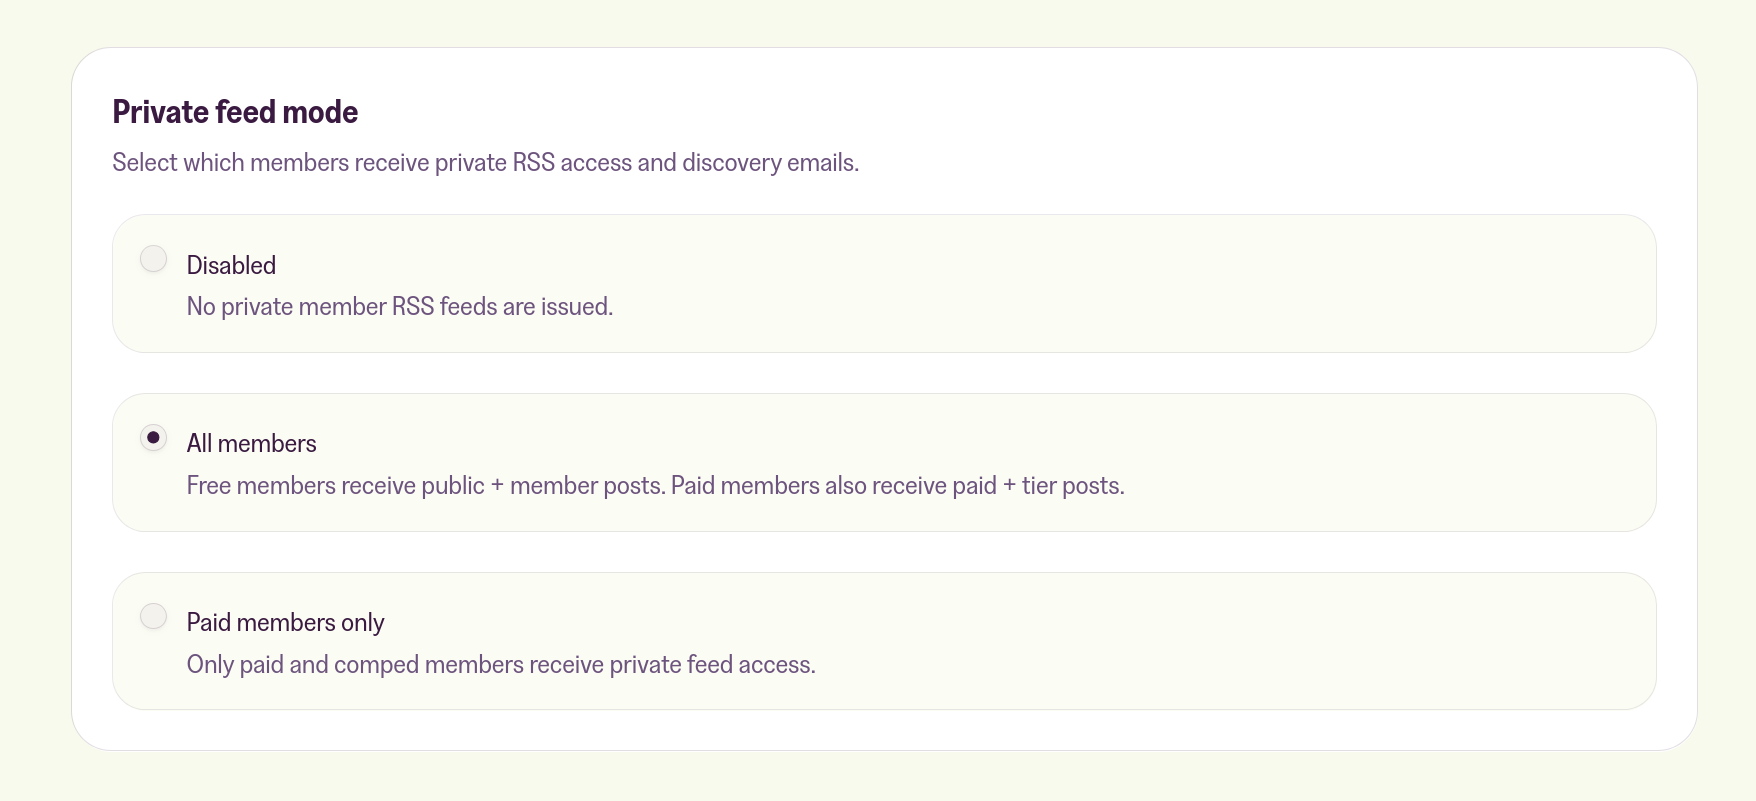The image size is (1756, 801).
Task: Select the Disabled radio button
Action: point(153,259)
